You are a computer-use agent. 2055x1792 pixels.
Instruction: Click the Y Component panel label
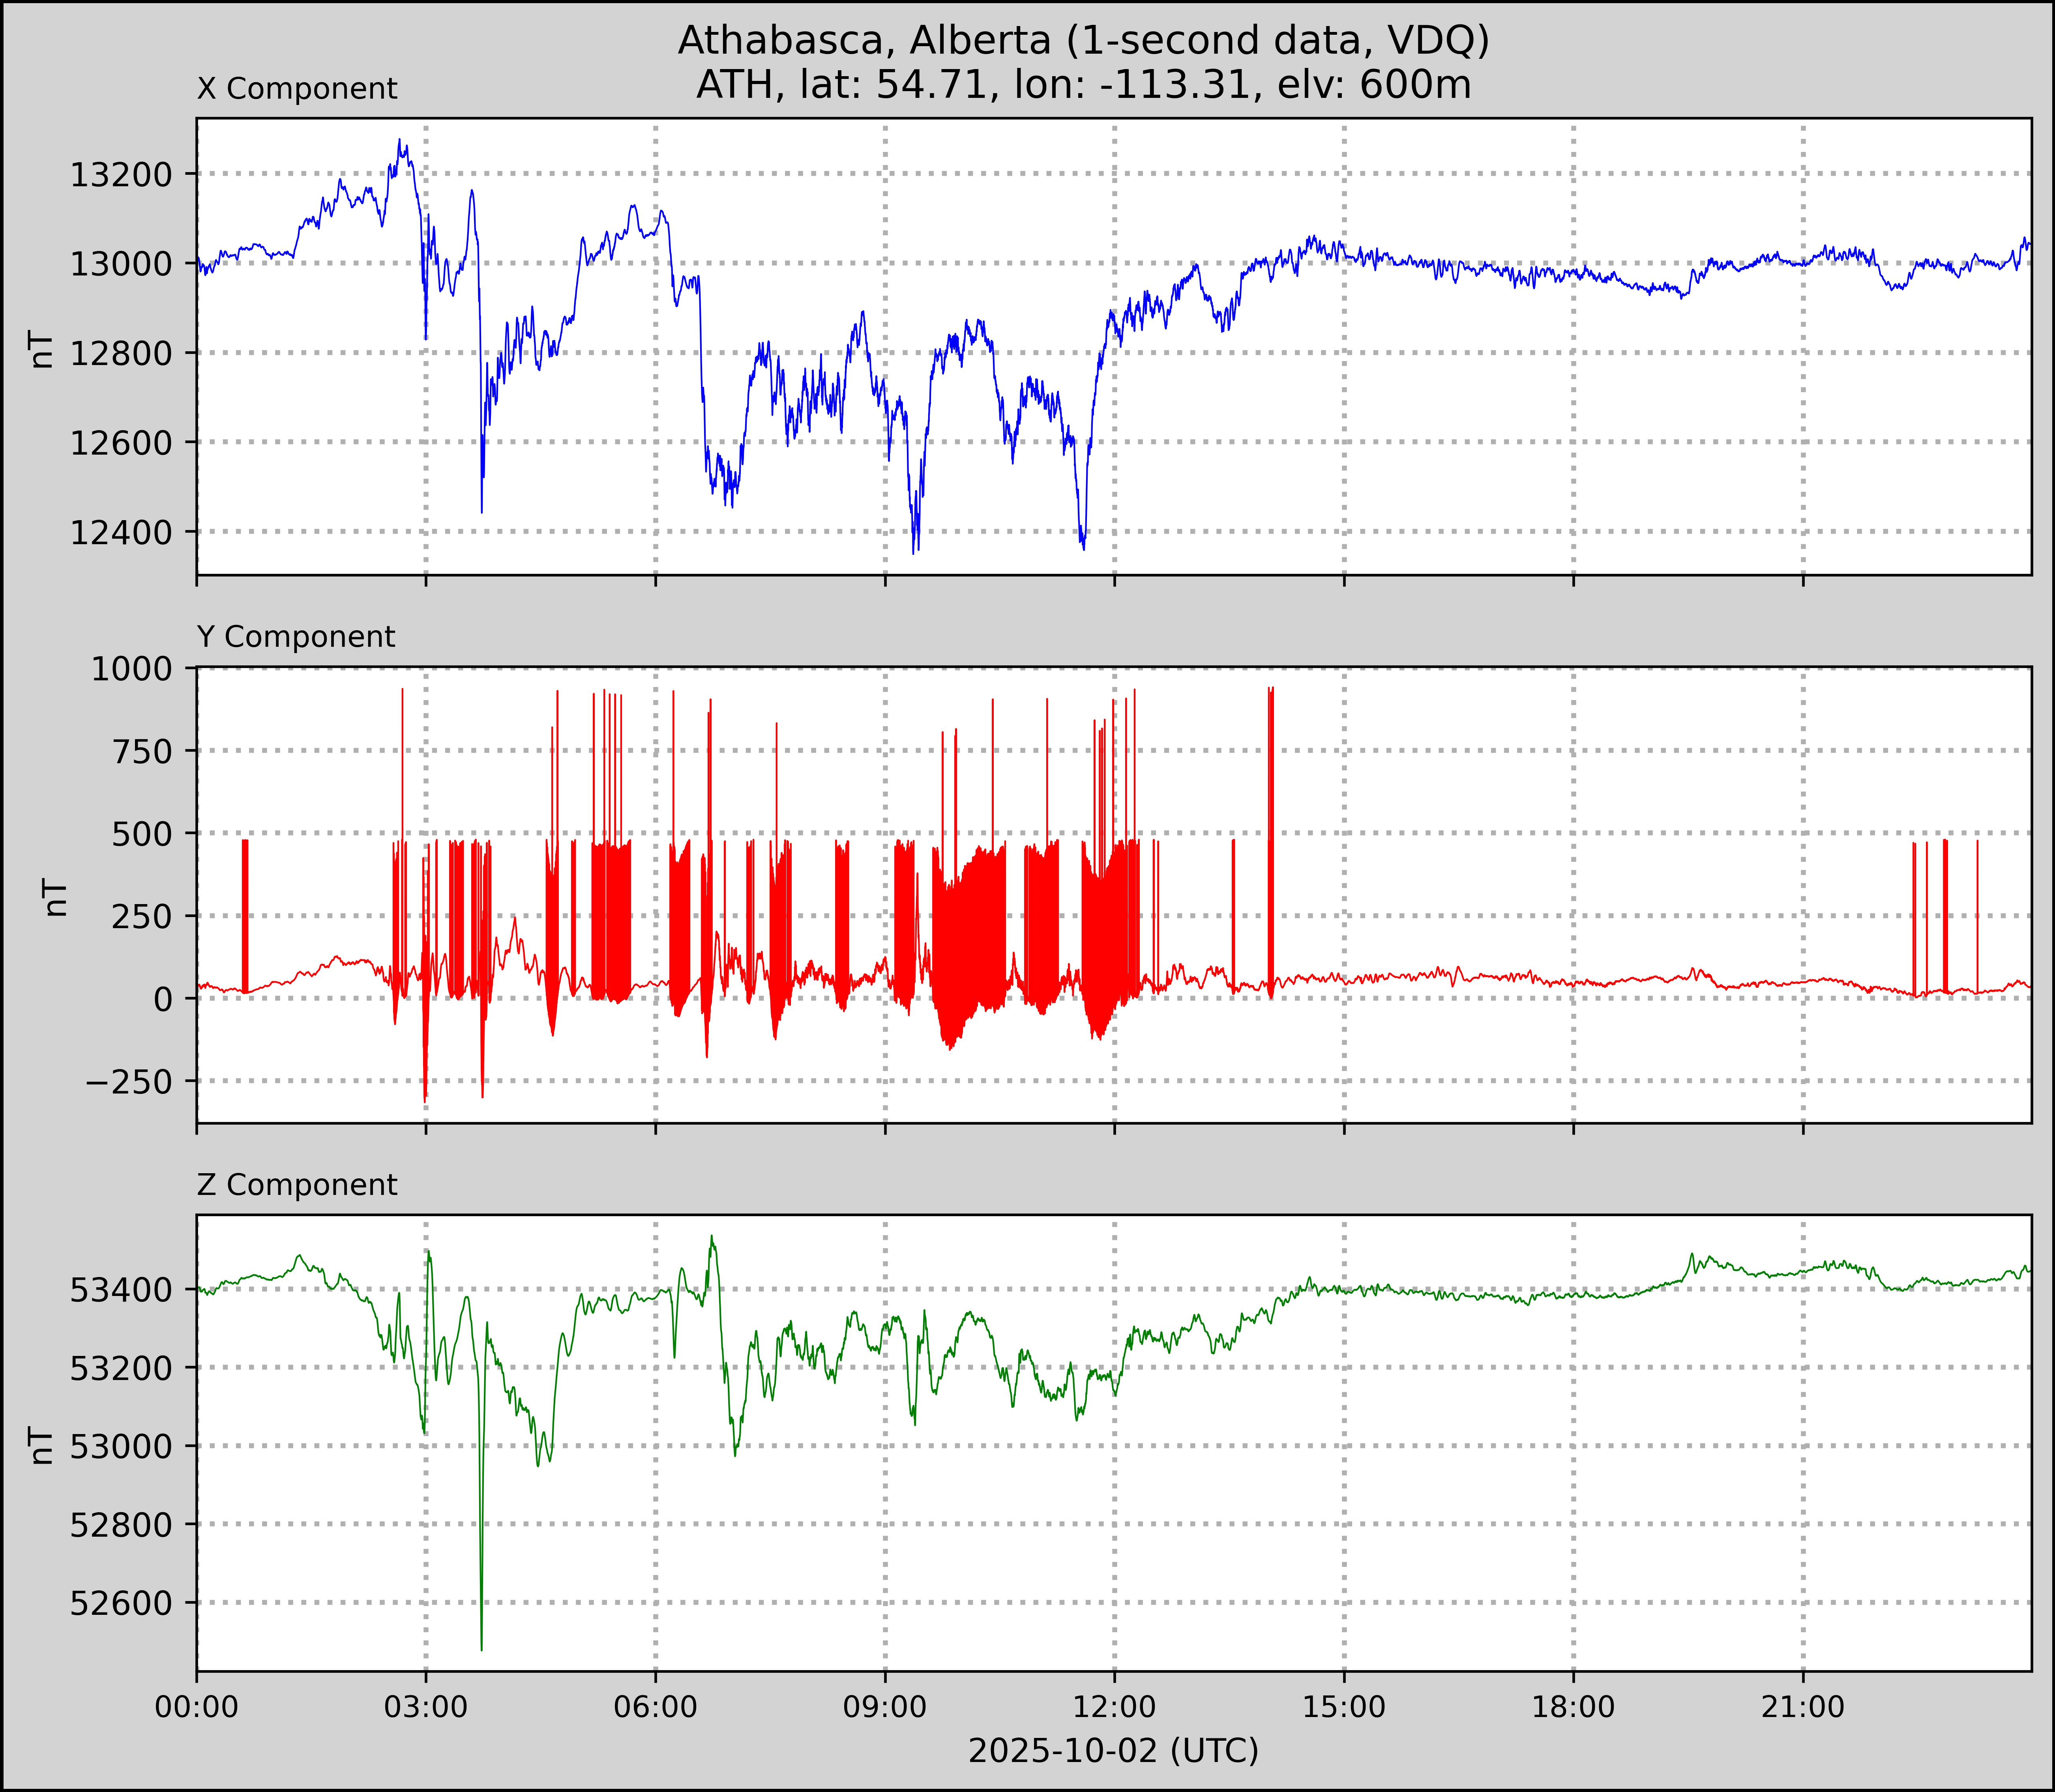[296, 637]
